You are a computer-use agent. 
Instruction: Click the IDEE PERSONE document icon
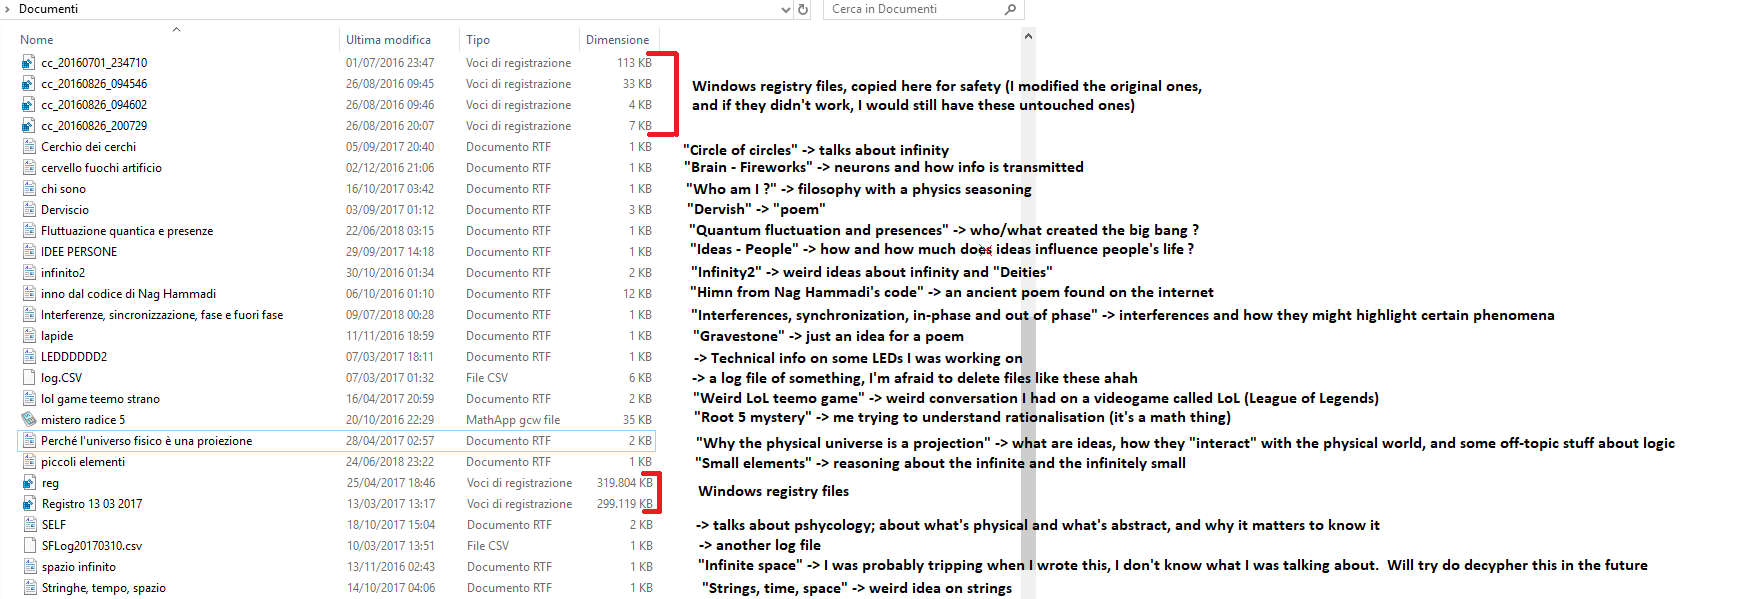28,251
